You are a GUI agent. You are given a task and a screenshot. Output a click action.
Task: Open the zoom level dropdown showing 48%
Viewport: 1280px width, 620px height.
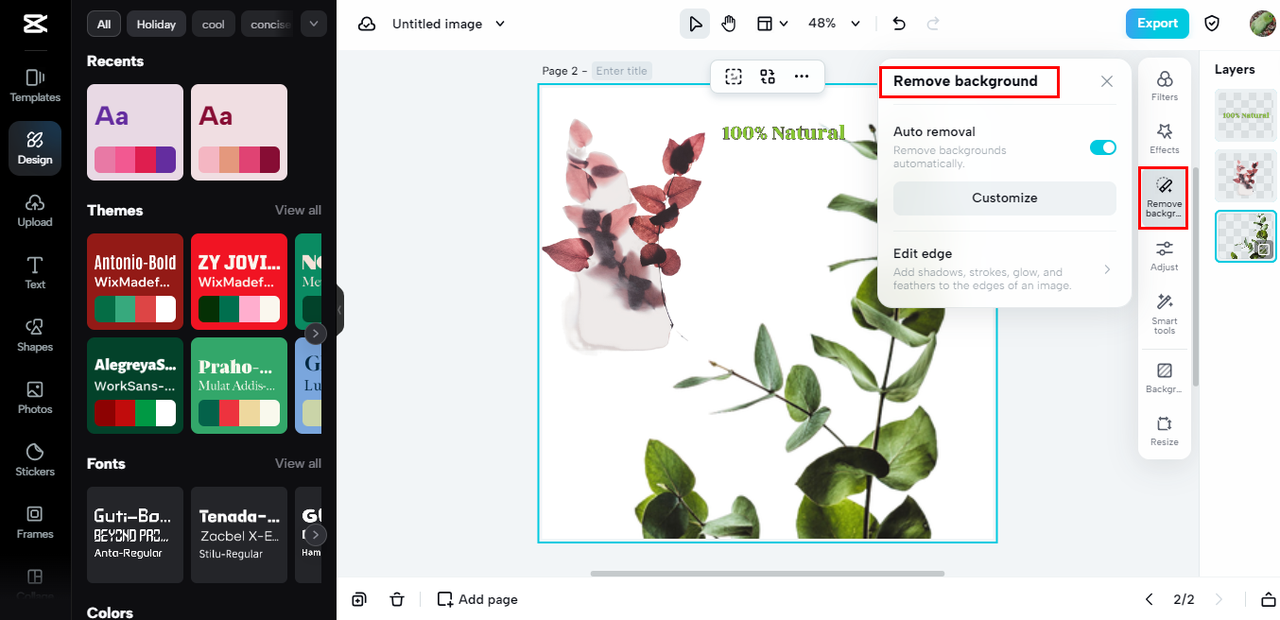(x=834, y=23)
